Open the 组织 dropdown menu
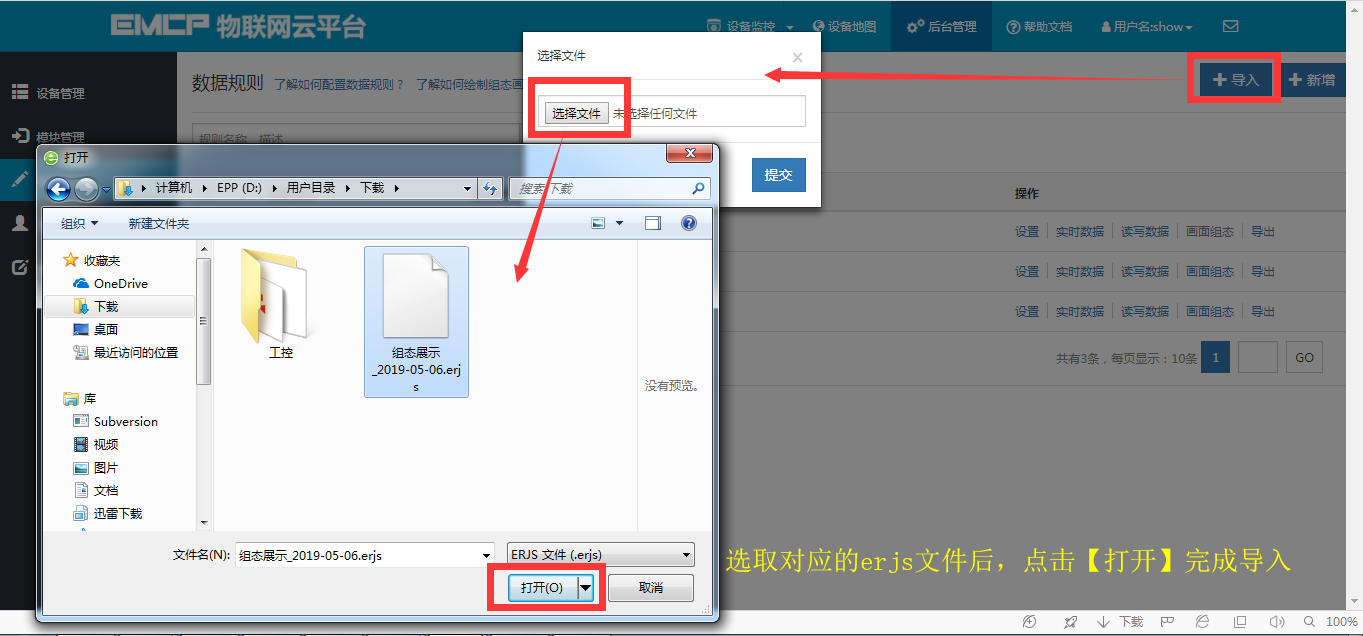Screen dimensions: 1363x636 tap(80, 223)
